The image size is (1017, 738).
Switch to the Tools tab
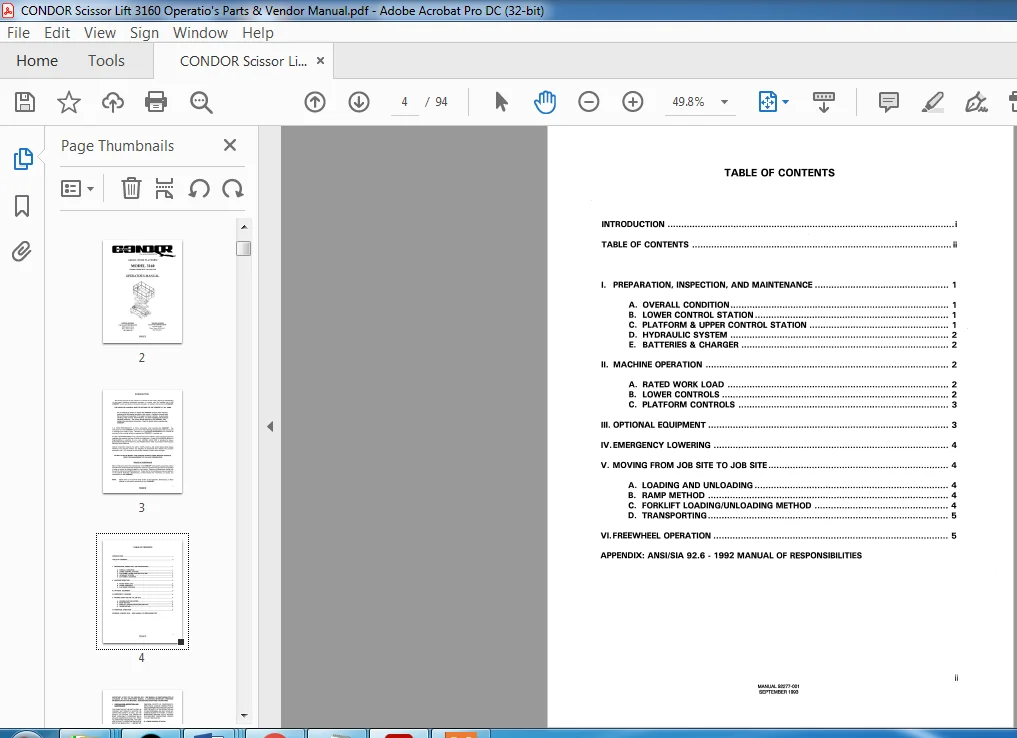[106, 61]
